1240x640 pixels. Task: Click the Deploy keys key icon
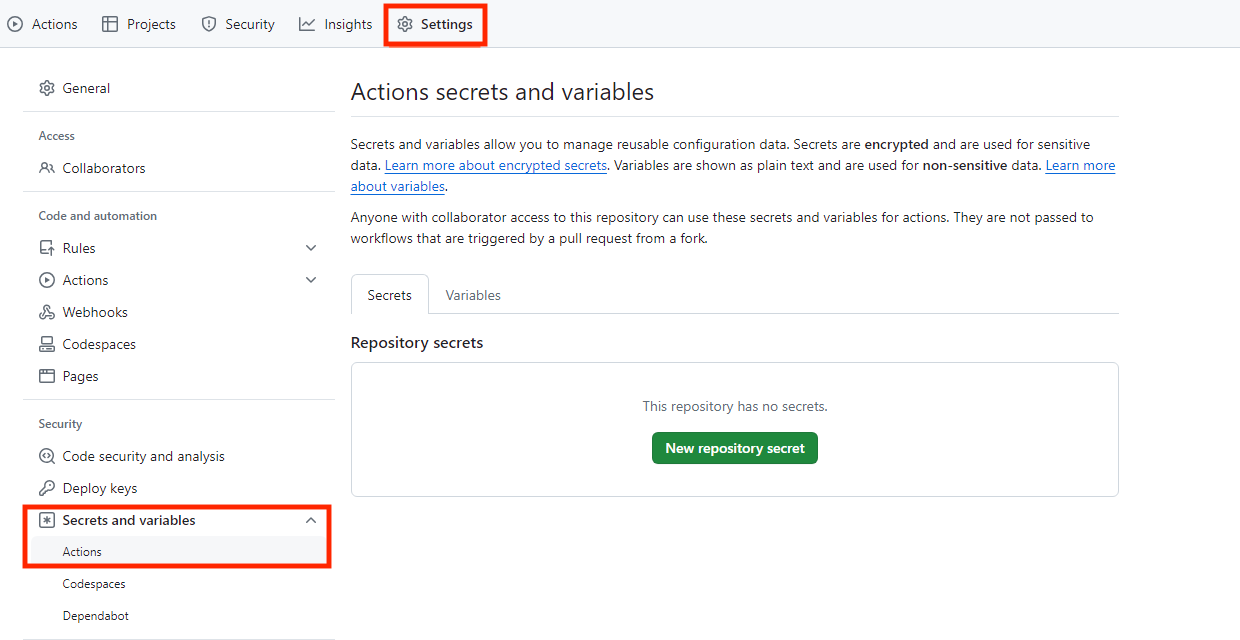[x=47, y=488]
